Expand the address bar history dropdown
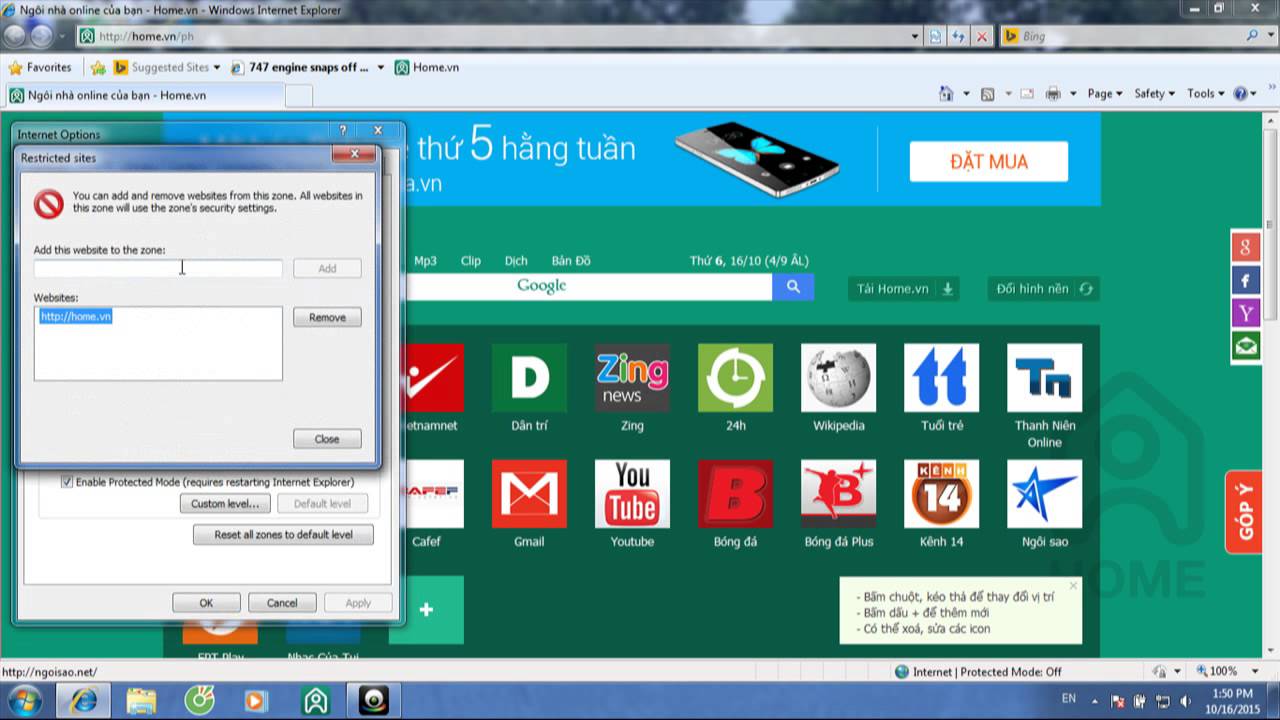 point(915,36)
